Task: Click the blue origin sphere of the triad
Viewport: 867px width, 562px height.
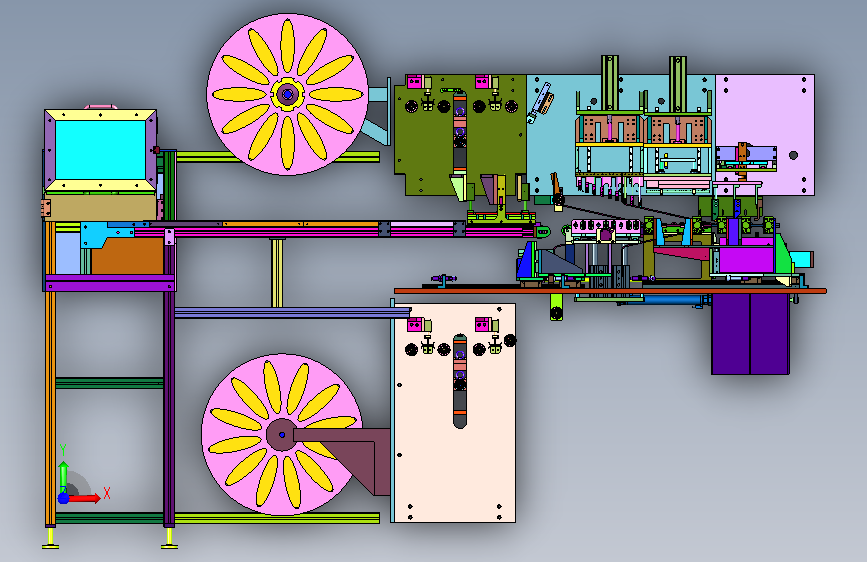Action: tap(63, 498)
